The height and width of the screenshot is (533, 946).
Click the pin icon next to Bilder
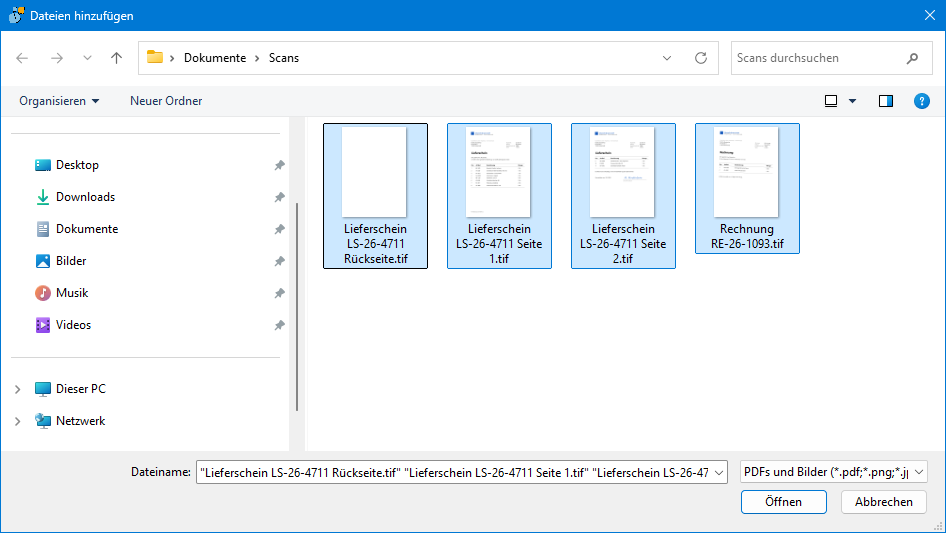coord(279,261)
